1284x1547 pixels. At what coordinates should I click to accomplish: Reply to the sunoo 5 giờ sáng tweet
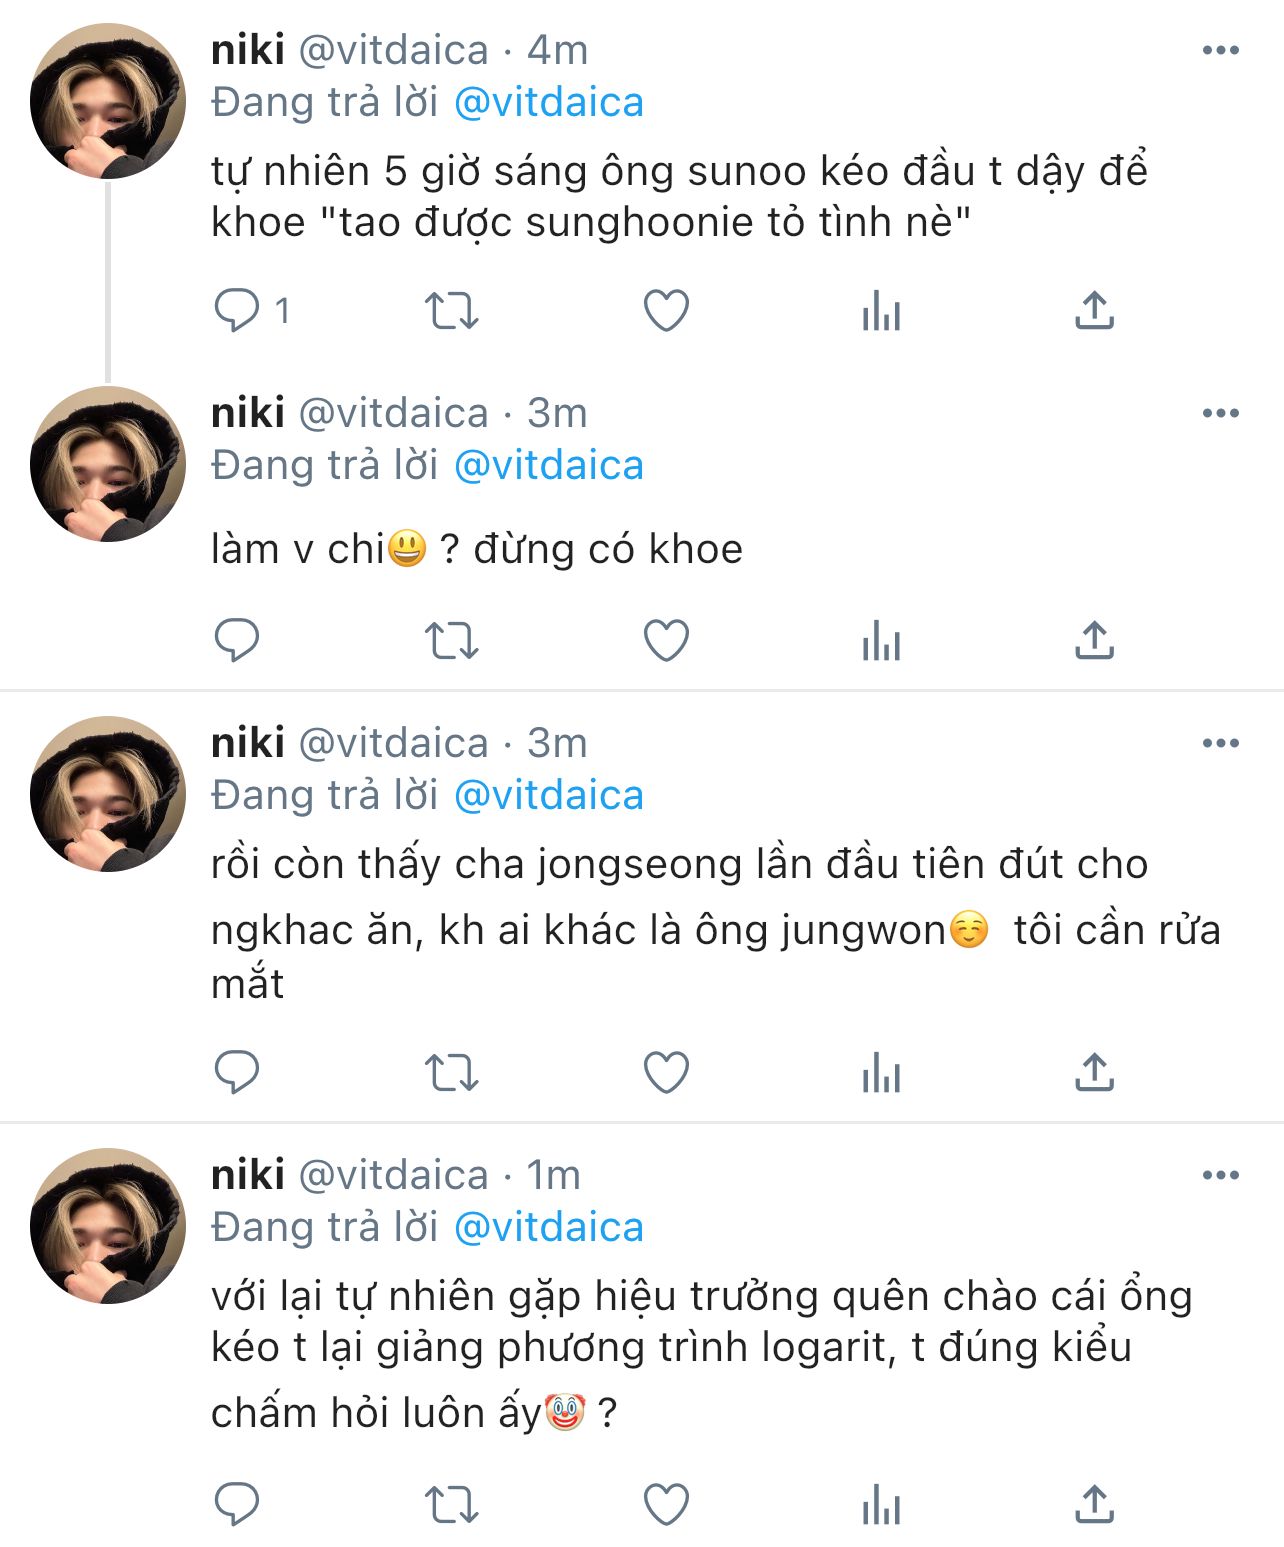pyautogui.click(x=238, y=310)
